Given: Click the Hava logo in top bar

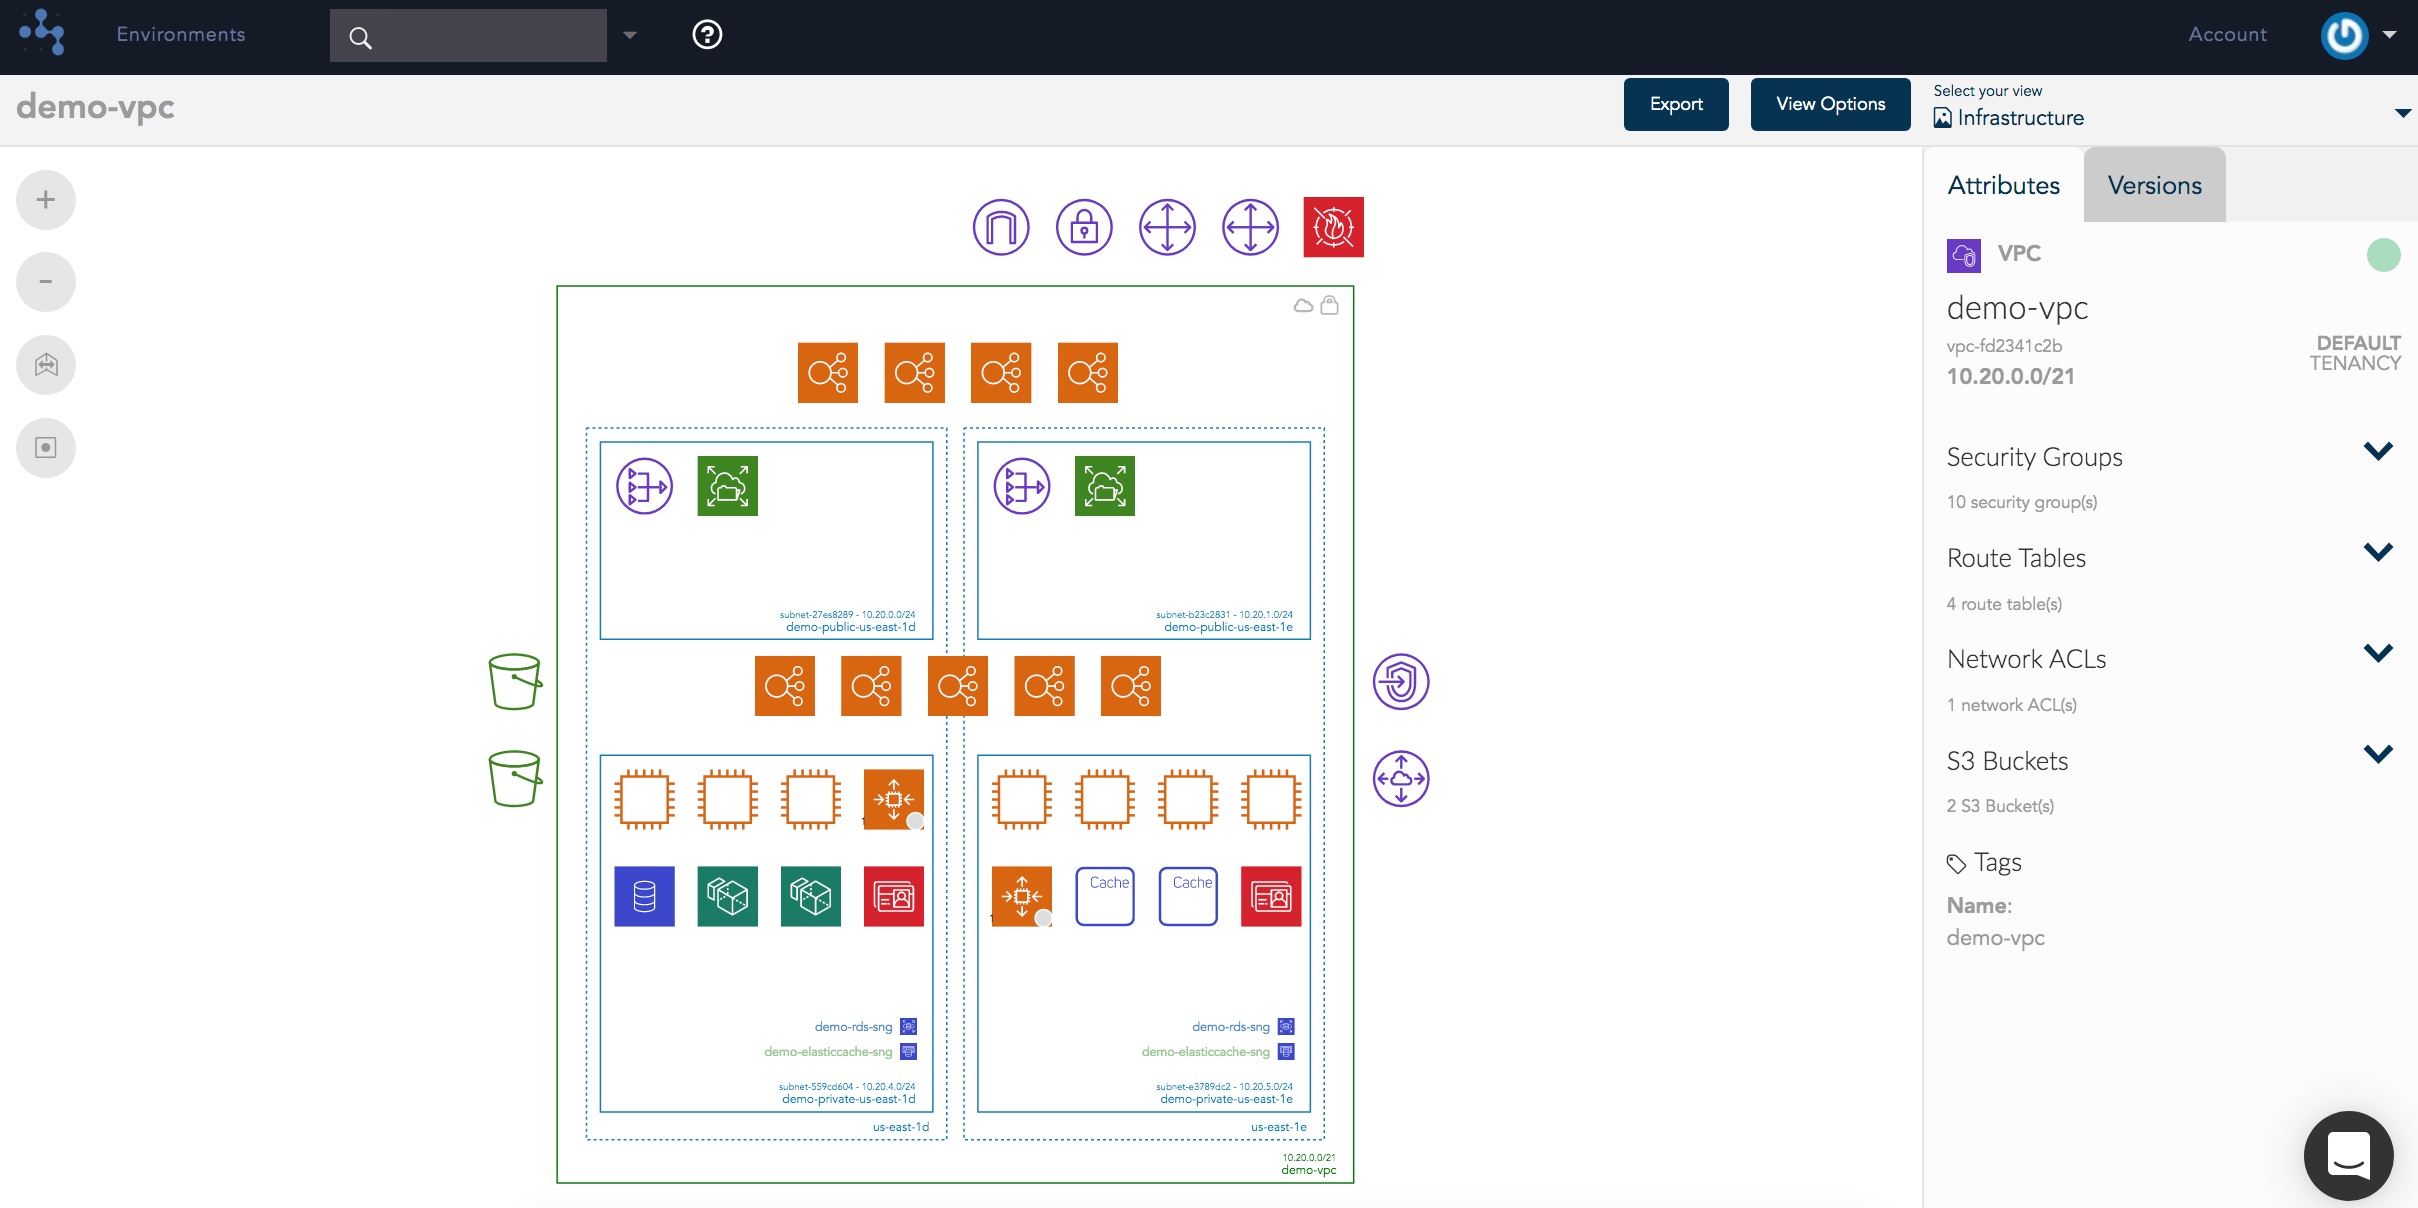Looking at the screenshot, I should click(x=41, y=33).
